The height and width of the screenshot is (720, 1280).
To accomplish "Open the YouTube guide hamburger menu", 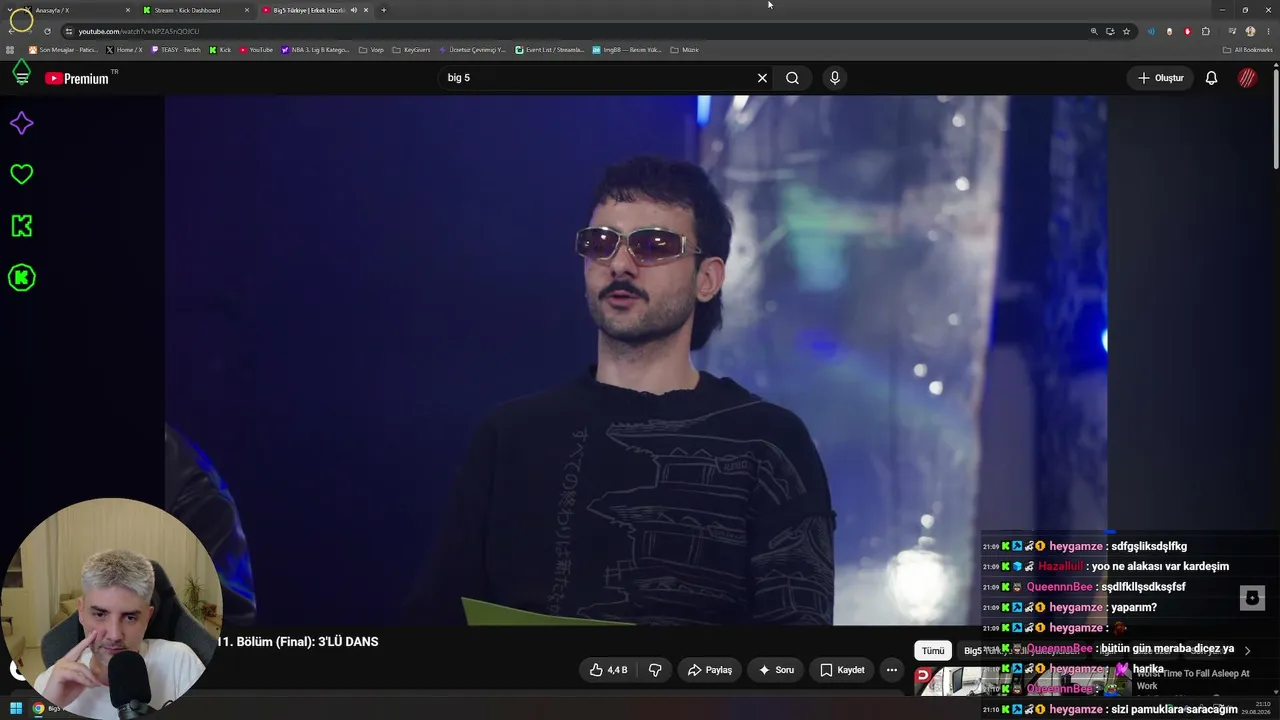I will coord(21,78).
